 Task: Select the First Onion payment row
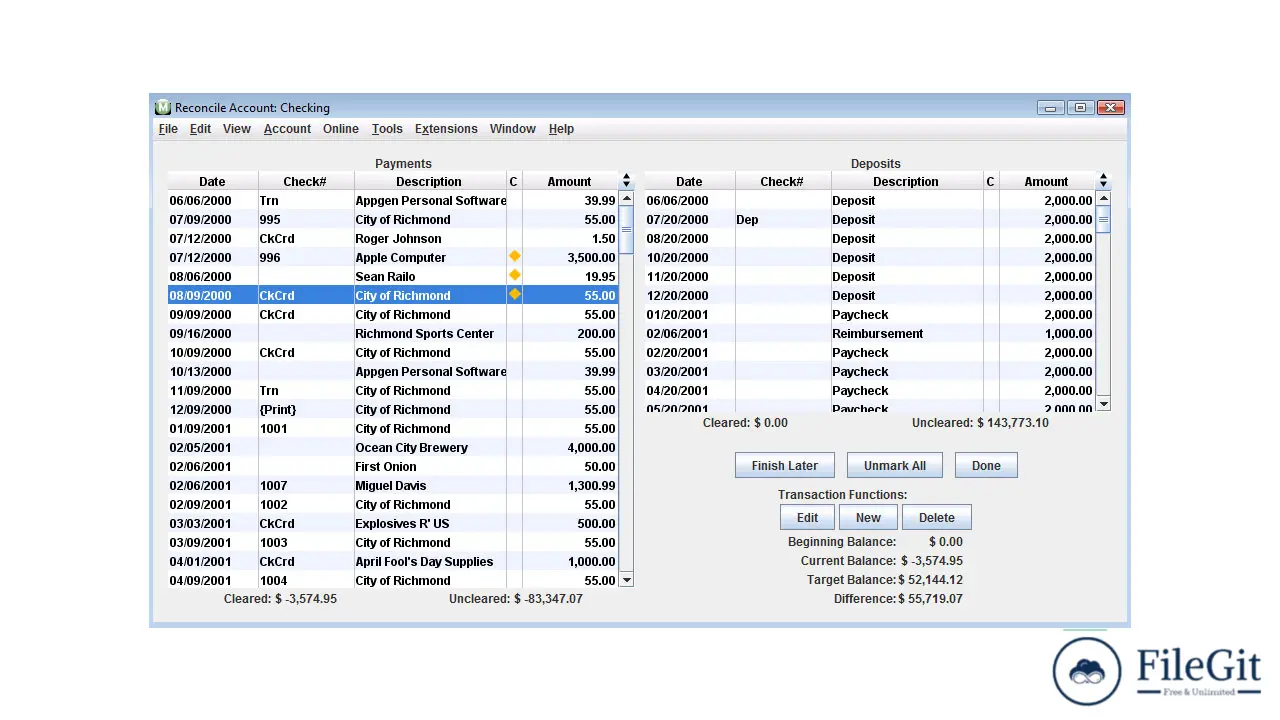pos(393,466)
